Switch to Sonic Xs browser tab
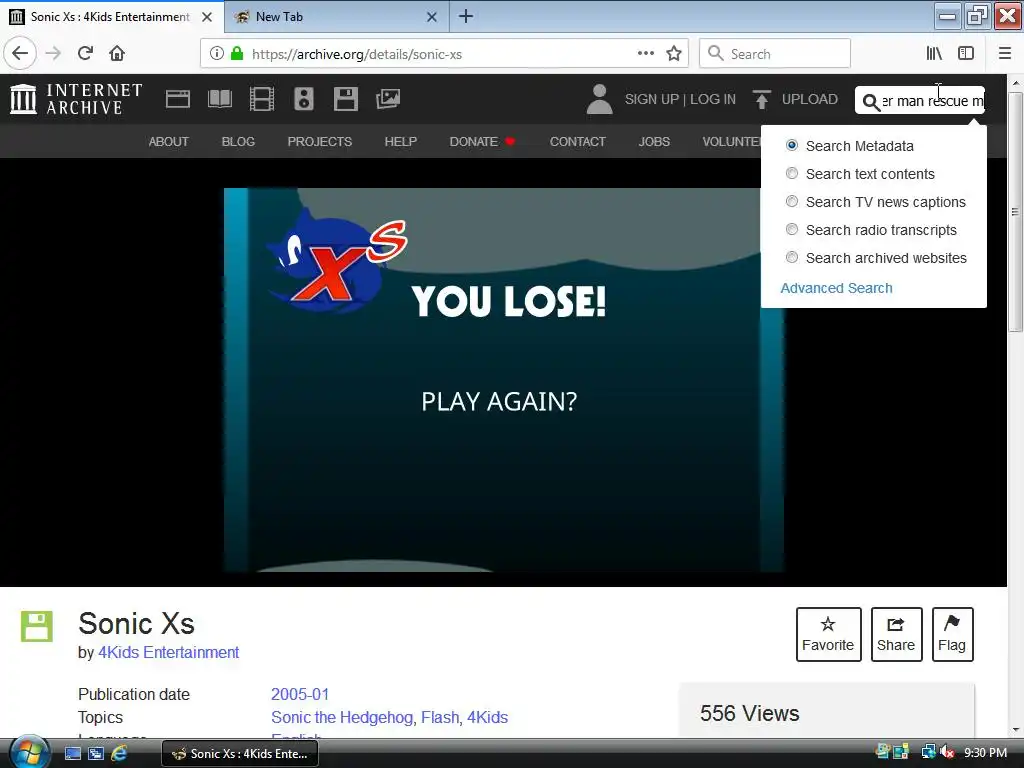1024x768 pixels. pyautogui.click(x=112, y=17)
